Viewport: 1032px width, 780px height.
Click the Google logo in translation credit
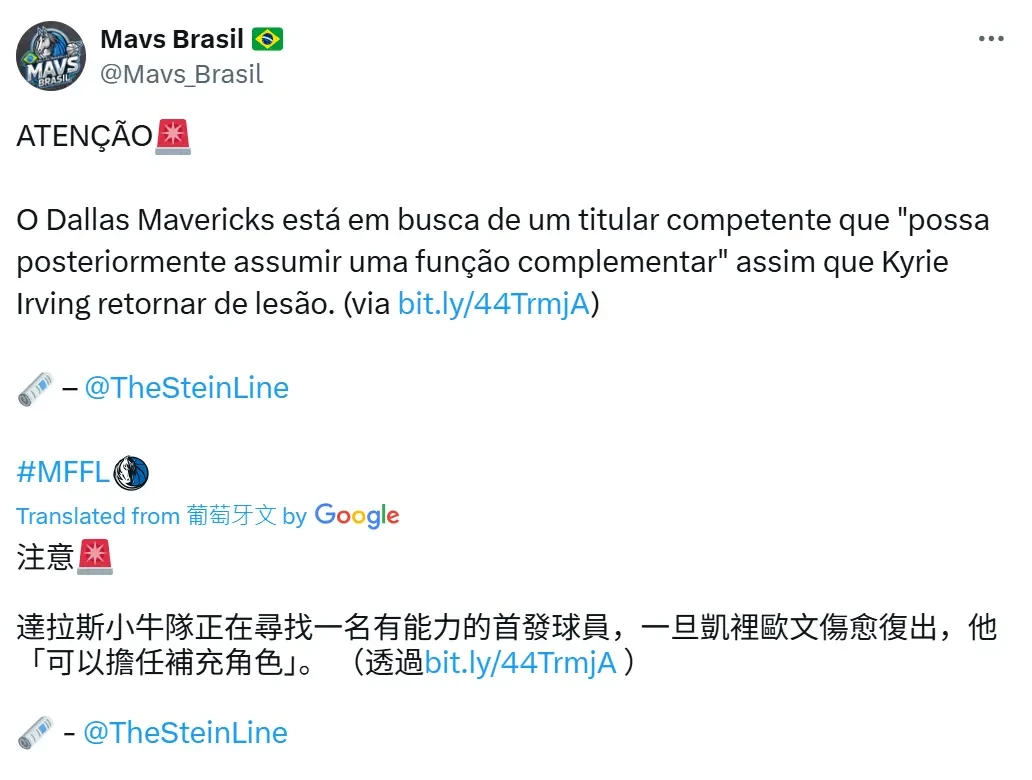click(357, 516)
